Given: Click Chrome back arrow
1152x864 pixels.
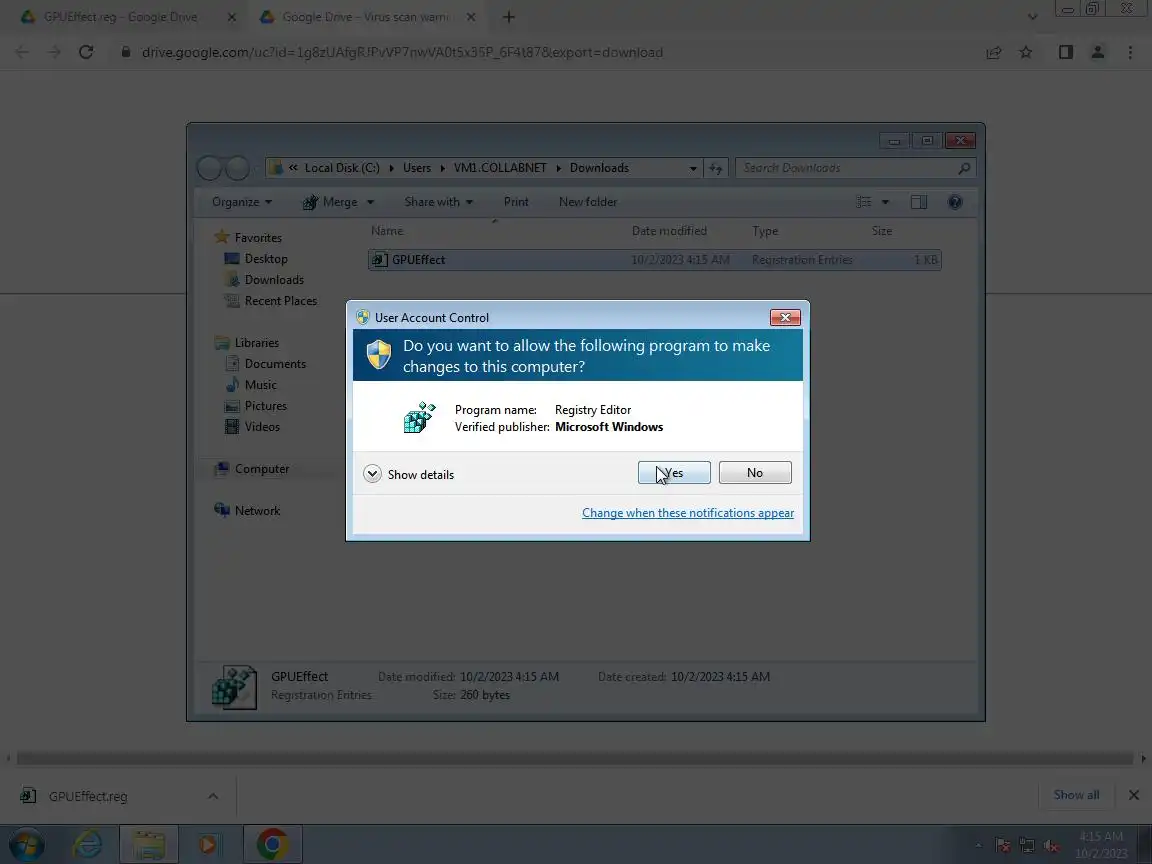Looking at the screenshot, I should click(22, 52).
